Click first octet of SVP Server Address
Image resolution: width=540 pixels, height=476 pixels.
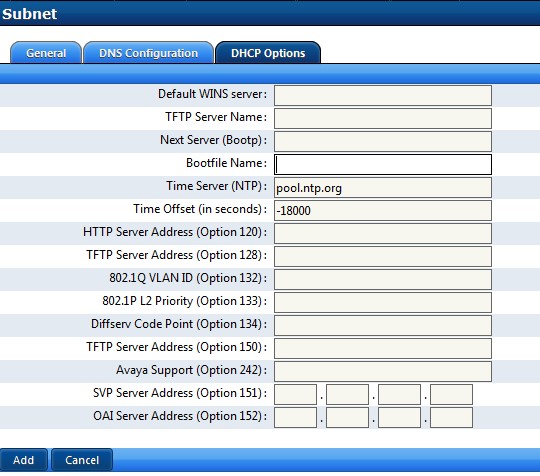point(295,394)
